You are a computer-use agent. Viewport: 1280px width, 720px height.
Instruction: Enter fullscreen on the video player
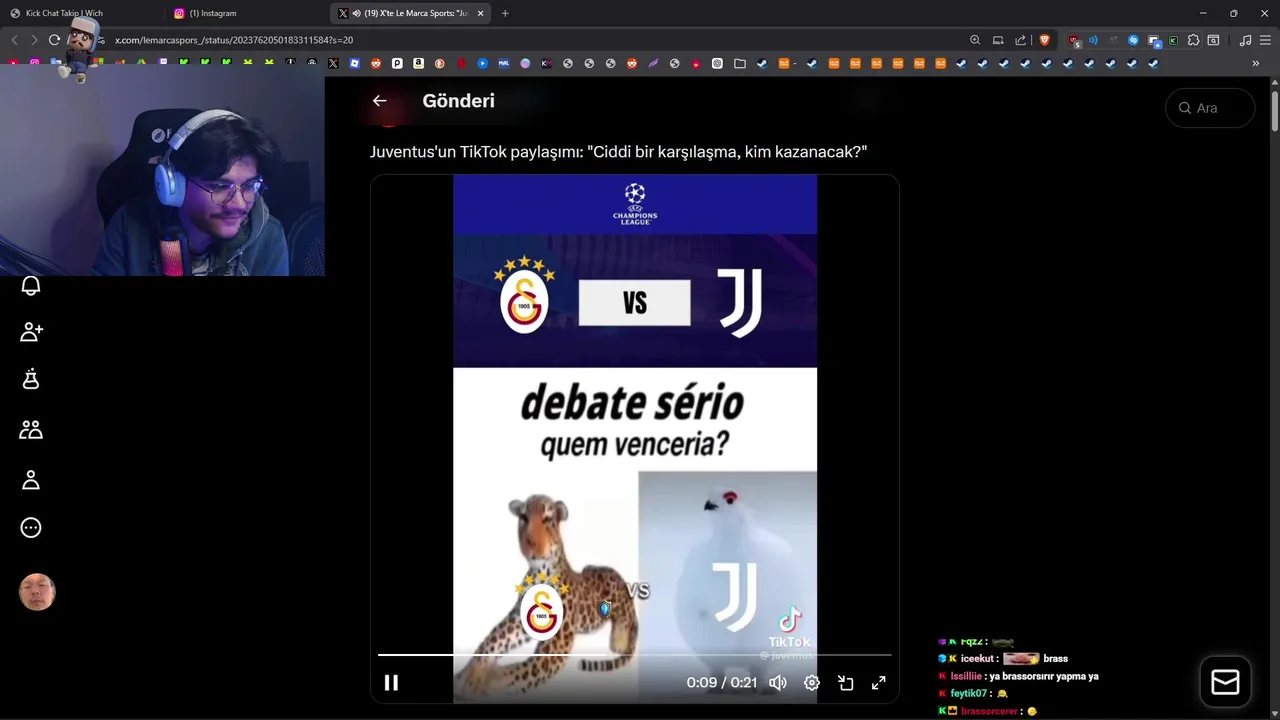coord(878,682)
